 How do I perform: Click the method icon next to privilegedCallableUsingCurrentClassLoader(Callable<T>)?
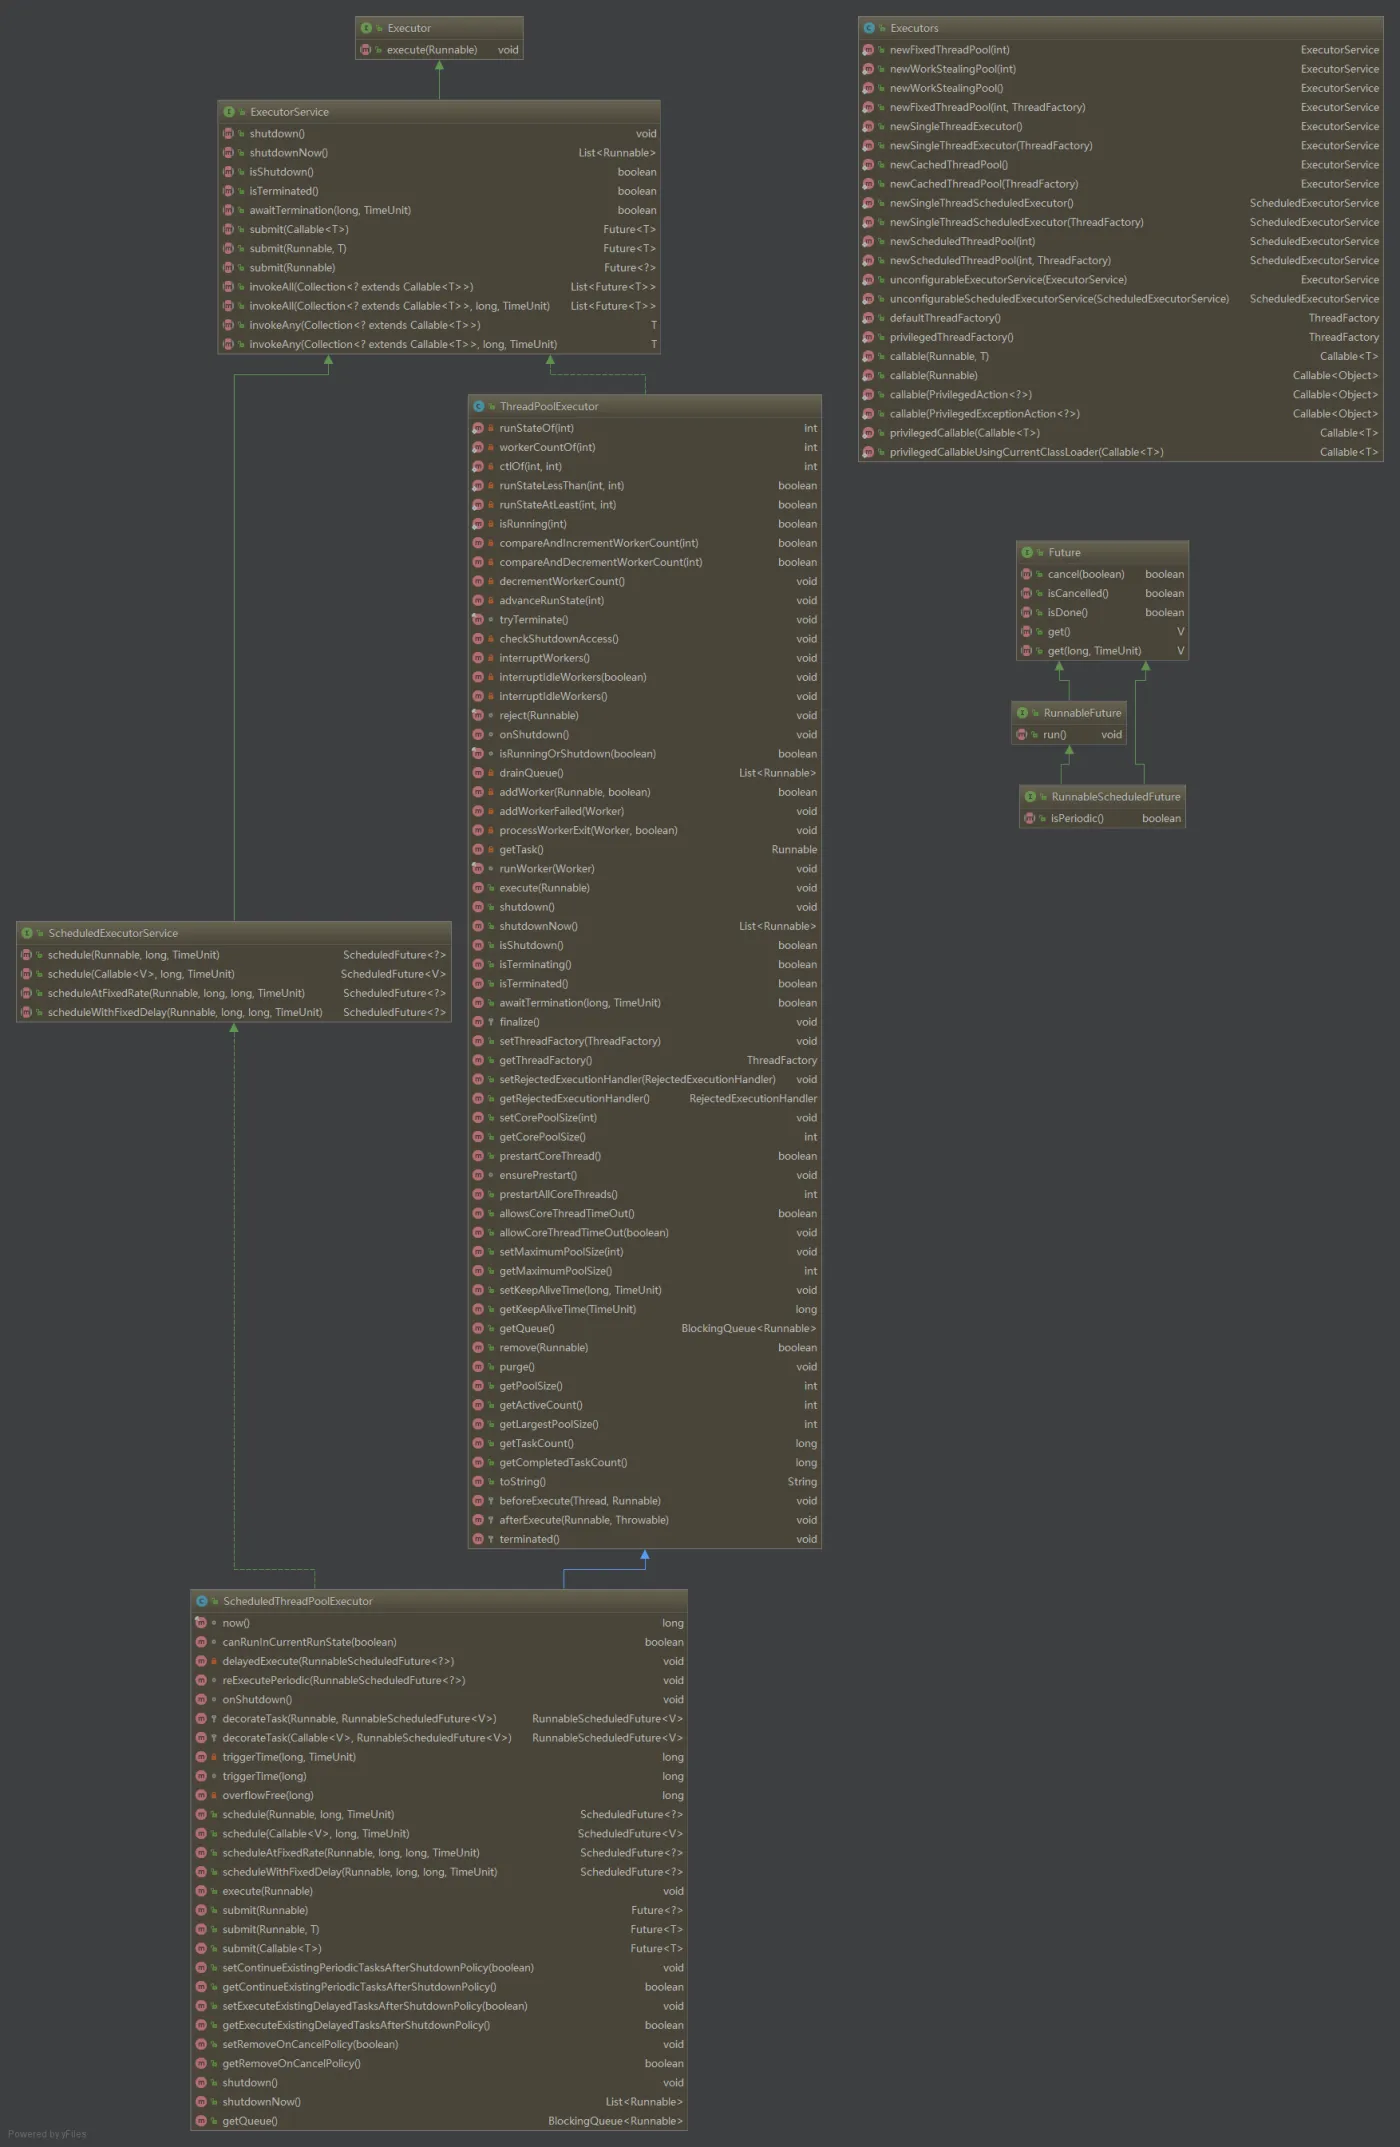coord(868,452)
